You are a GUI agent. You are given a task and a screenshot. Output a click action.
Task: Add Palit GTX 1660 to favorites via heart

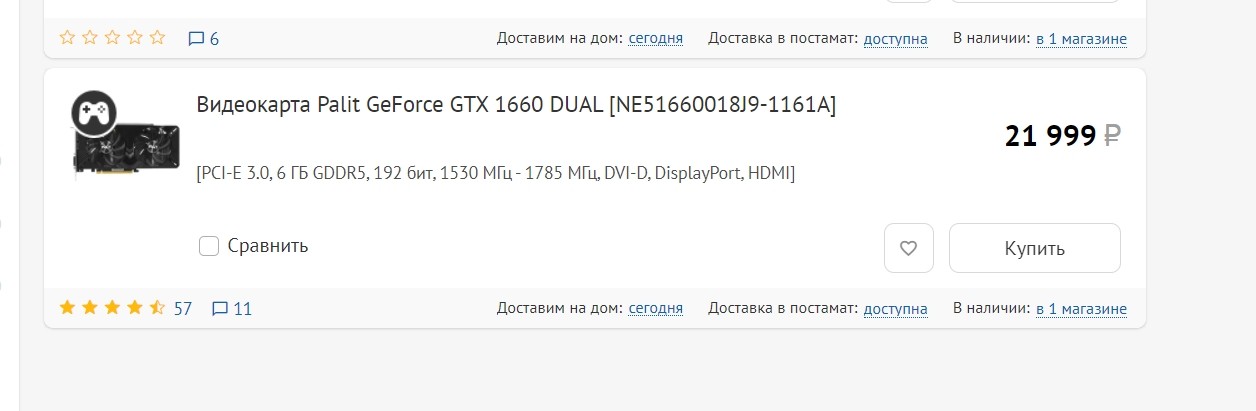[908, 248]
